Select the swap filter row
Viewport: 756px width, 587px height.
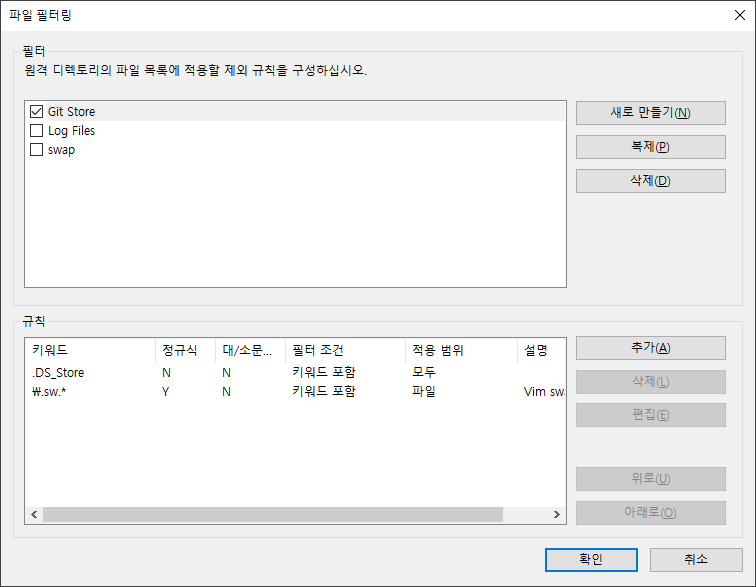pyautogui.click(x=295, y=150)
